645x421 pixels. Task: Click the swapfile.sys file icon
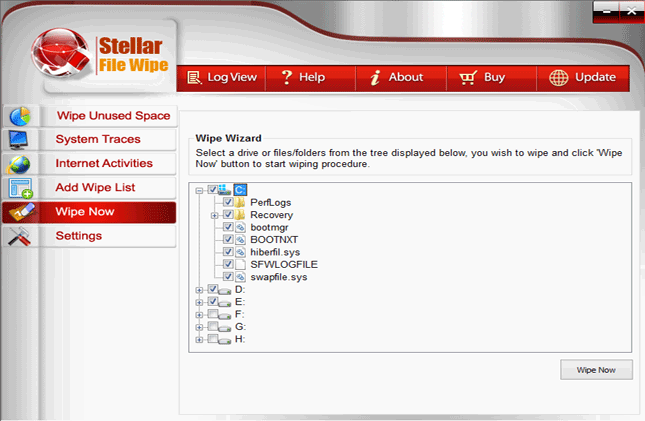pos(241,277)
